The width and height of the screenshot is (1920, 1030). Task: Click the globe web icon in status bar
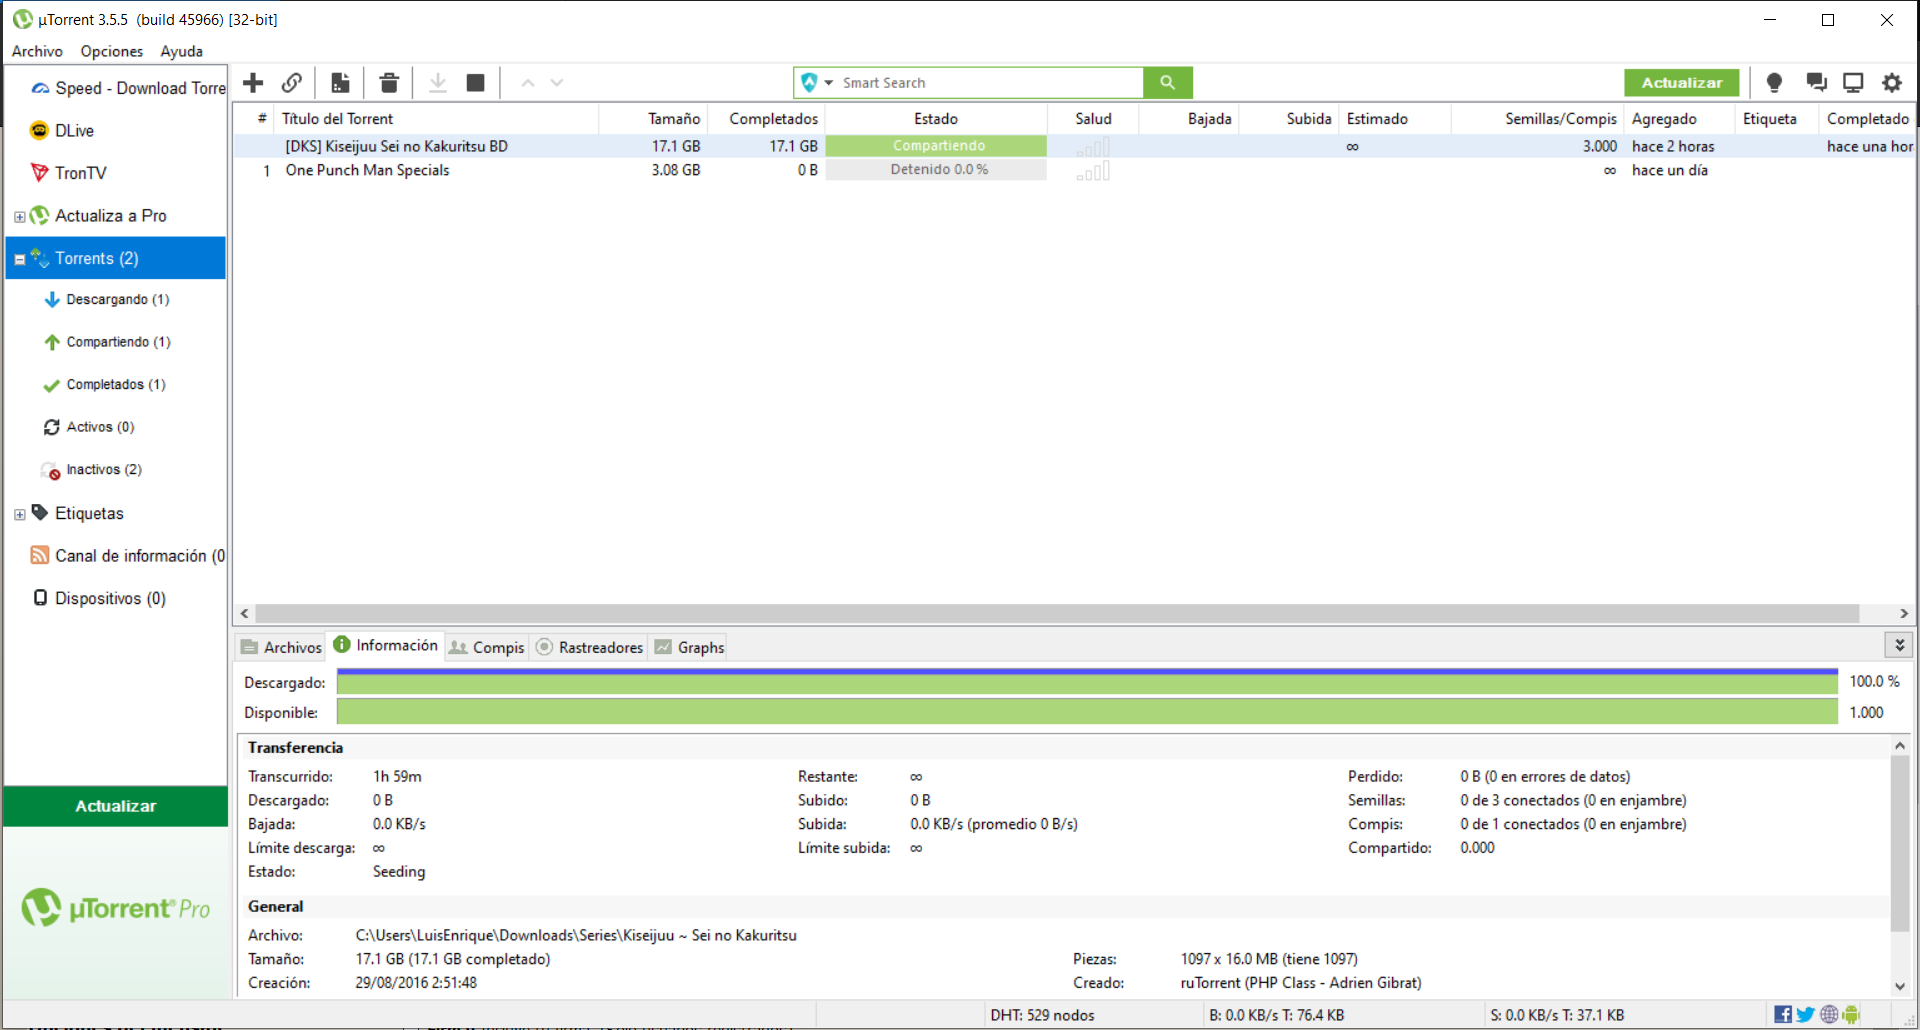point(1829,1015)
